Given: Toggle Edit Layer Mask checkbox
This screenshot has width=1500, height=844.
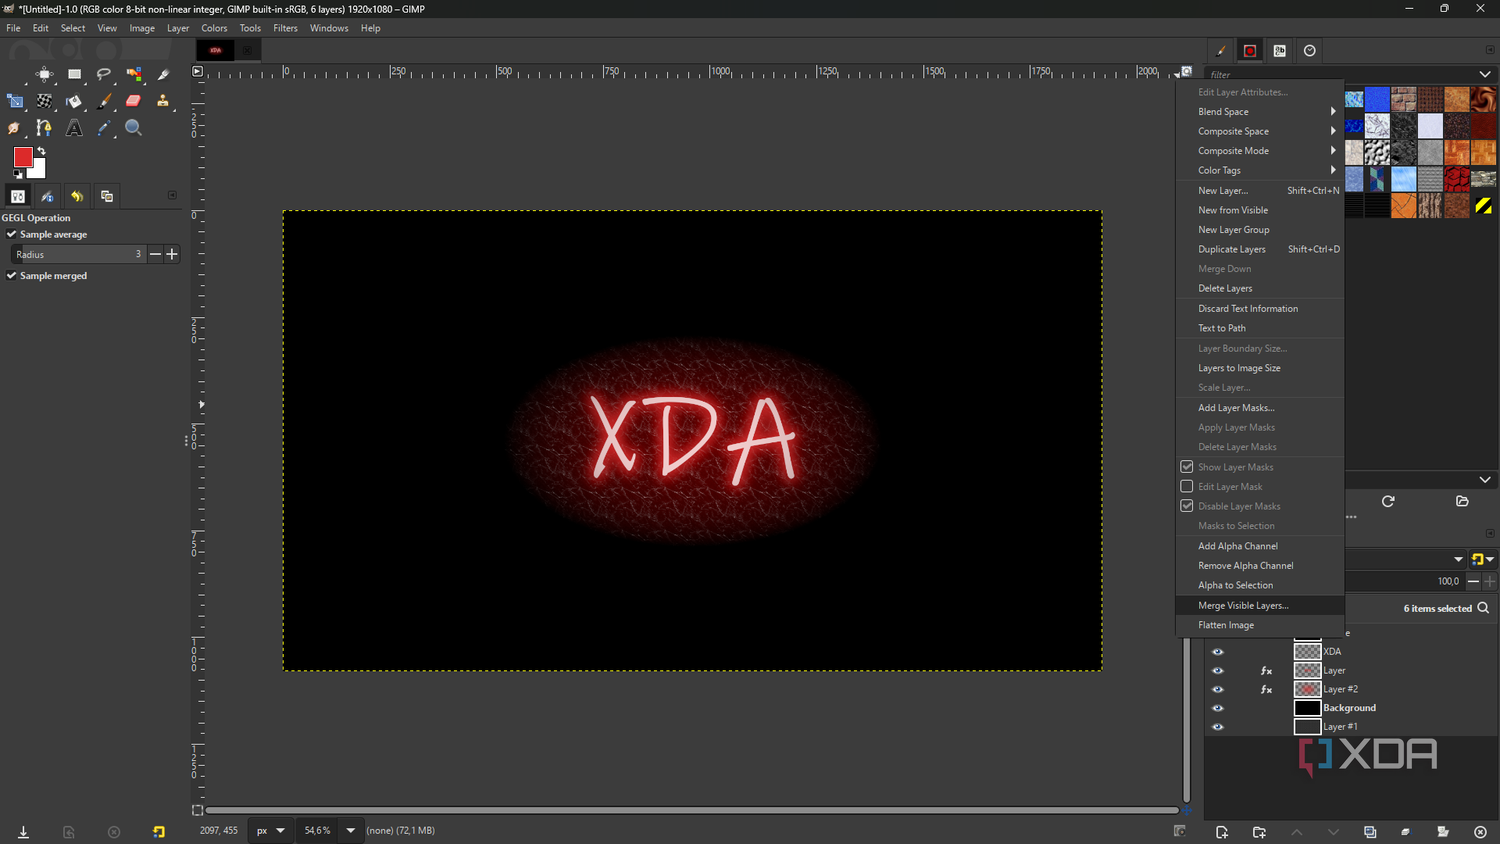Looking at the screenshot, I should (1187, 486).
